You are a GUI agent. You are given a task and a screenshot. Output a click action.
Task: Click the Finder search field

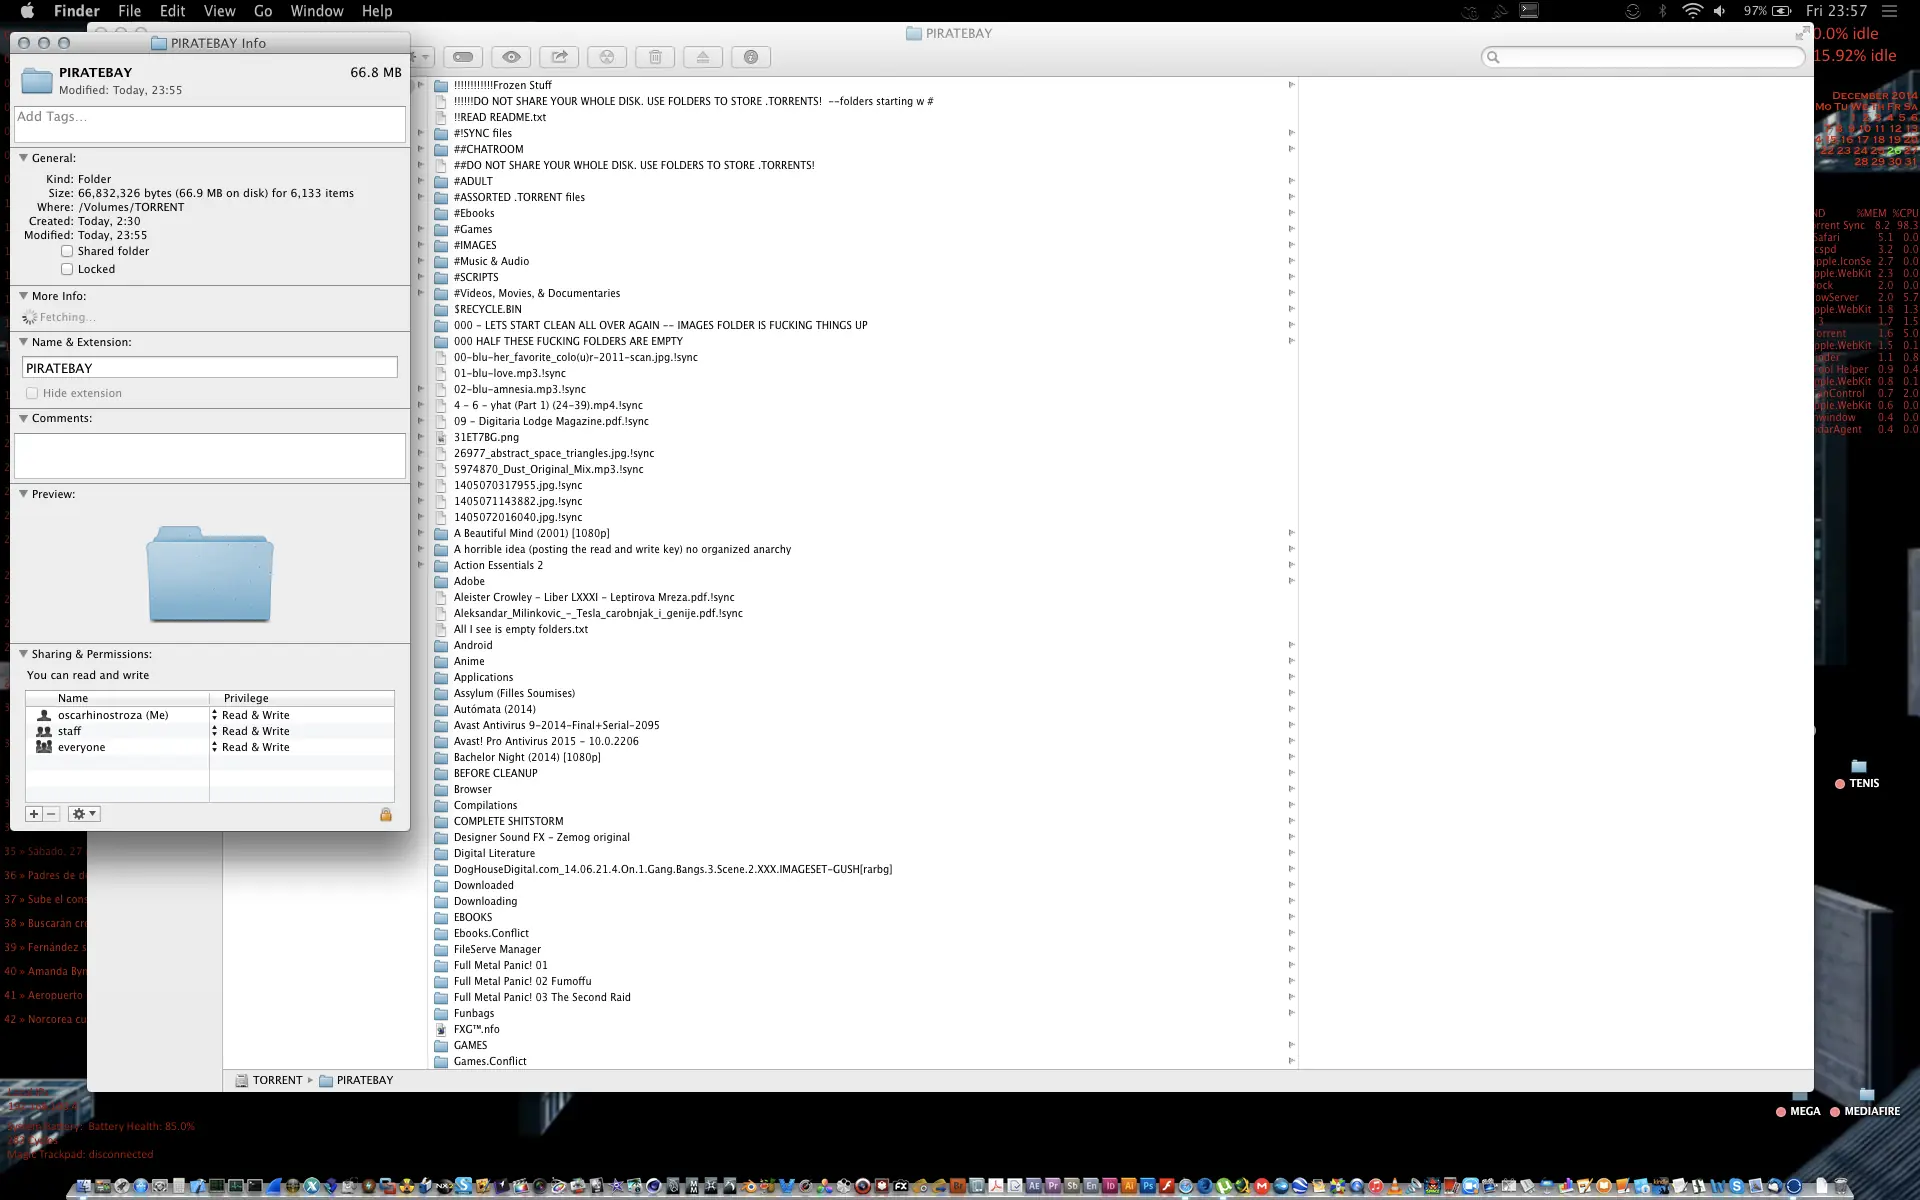pos(1643,57)
